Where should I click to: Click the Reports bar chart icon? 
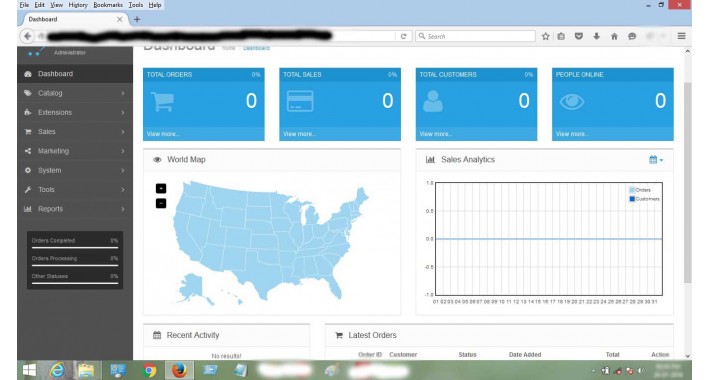tap(28, 209)
